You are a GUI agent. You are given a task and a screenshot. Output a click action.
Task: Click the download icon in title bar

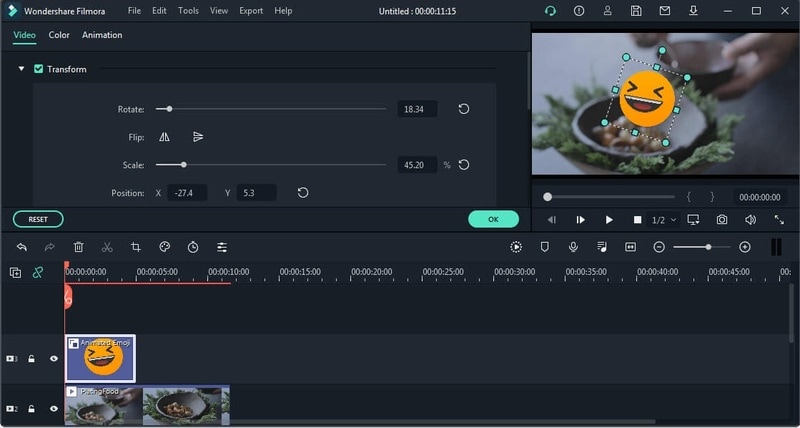(x=693, y=11)
